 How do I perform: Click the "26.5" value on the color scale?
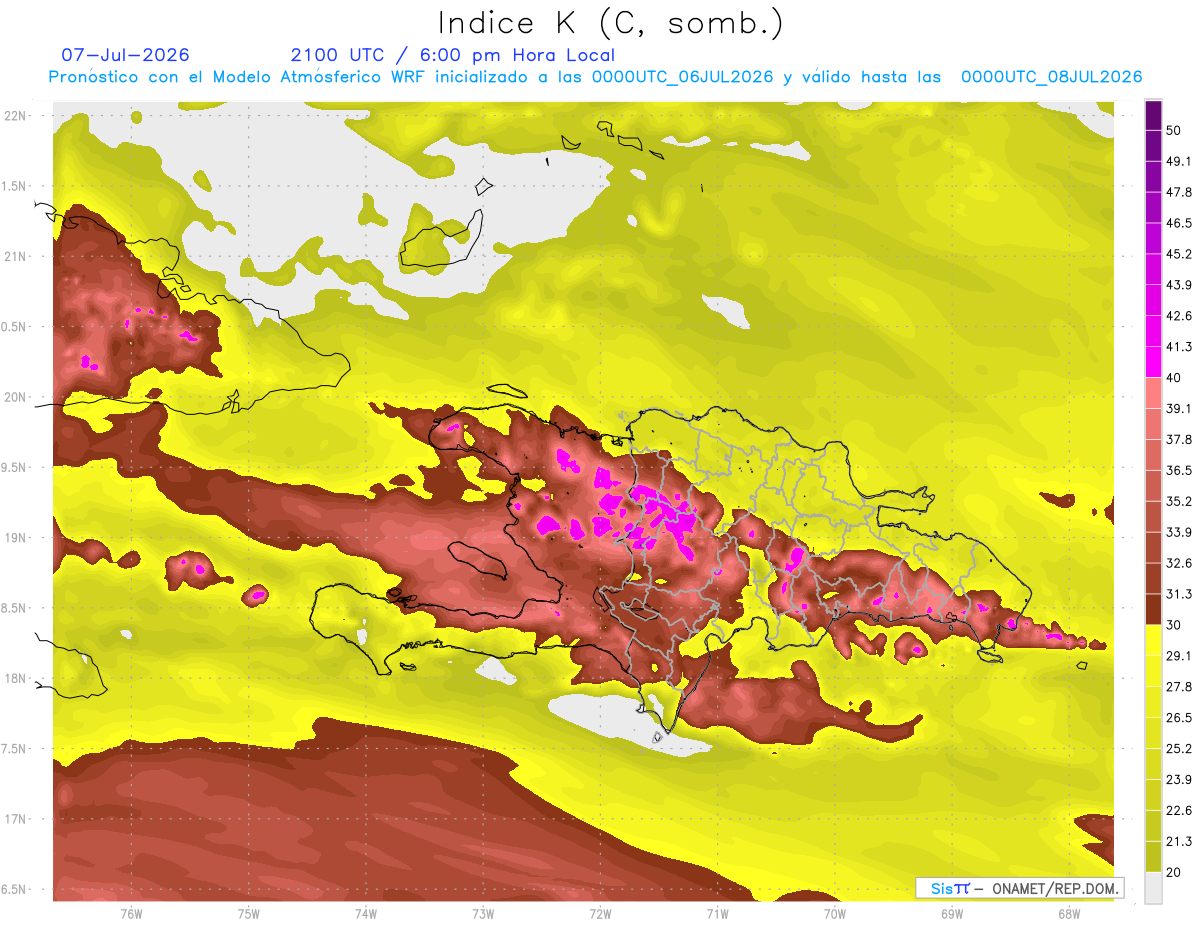(1179, 717)
